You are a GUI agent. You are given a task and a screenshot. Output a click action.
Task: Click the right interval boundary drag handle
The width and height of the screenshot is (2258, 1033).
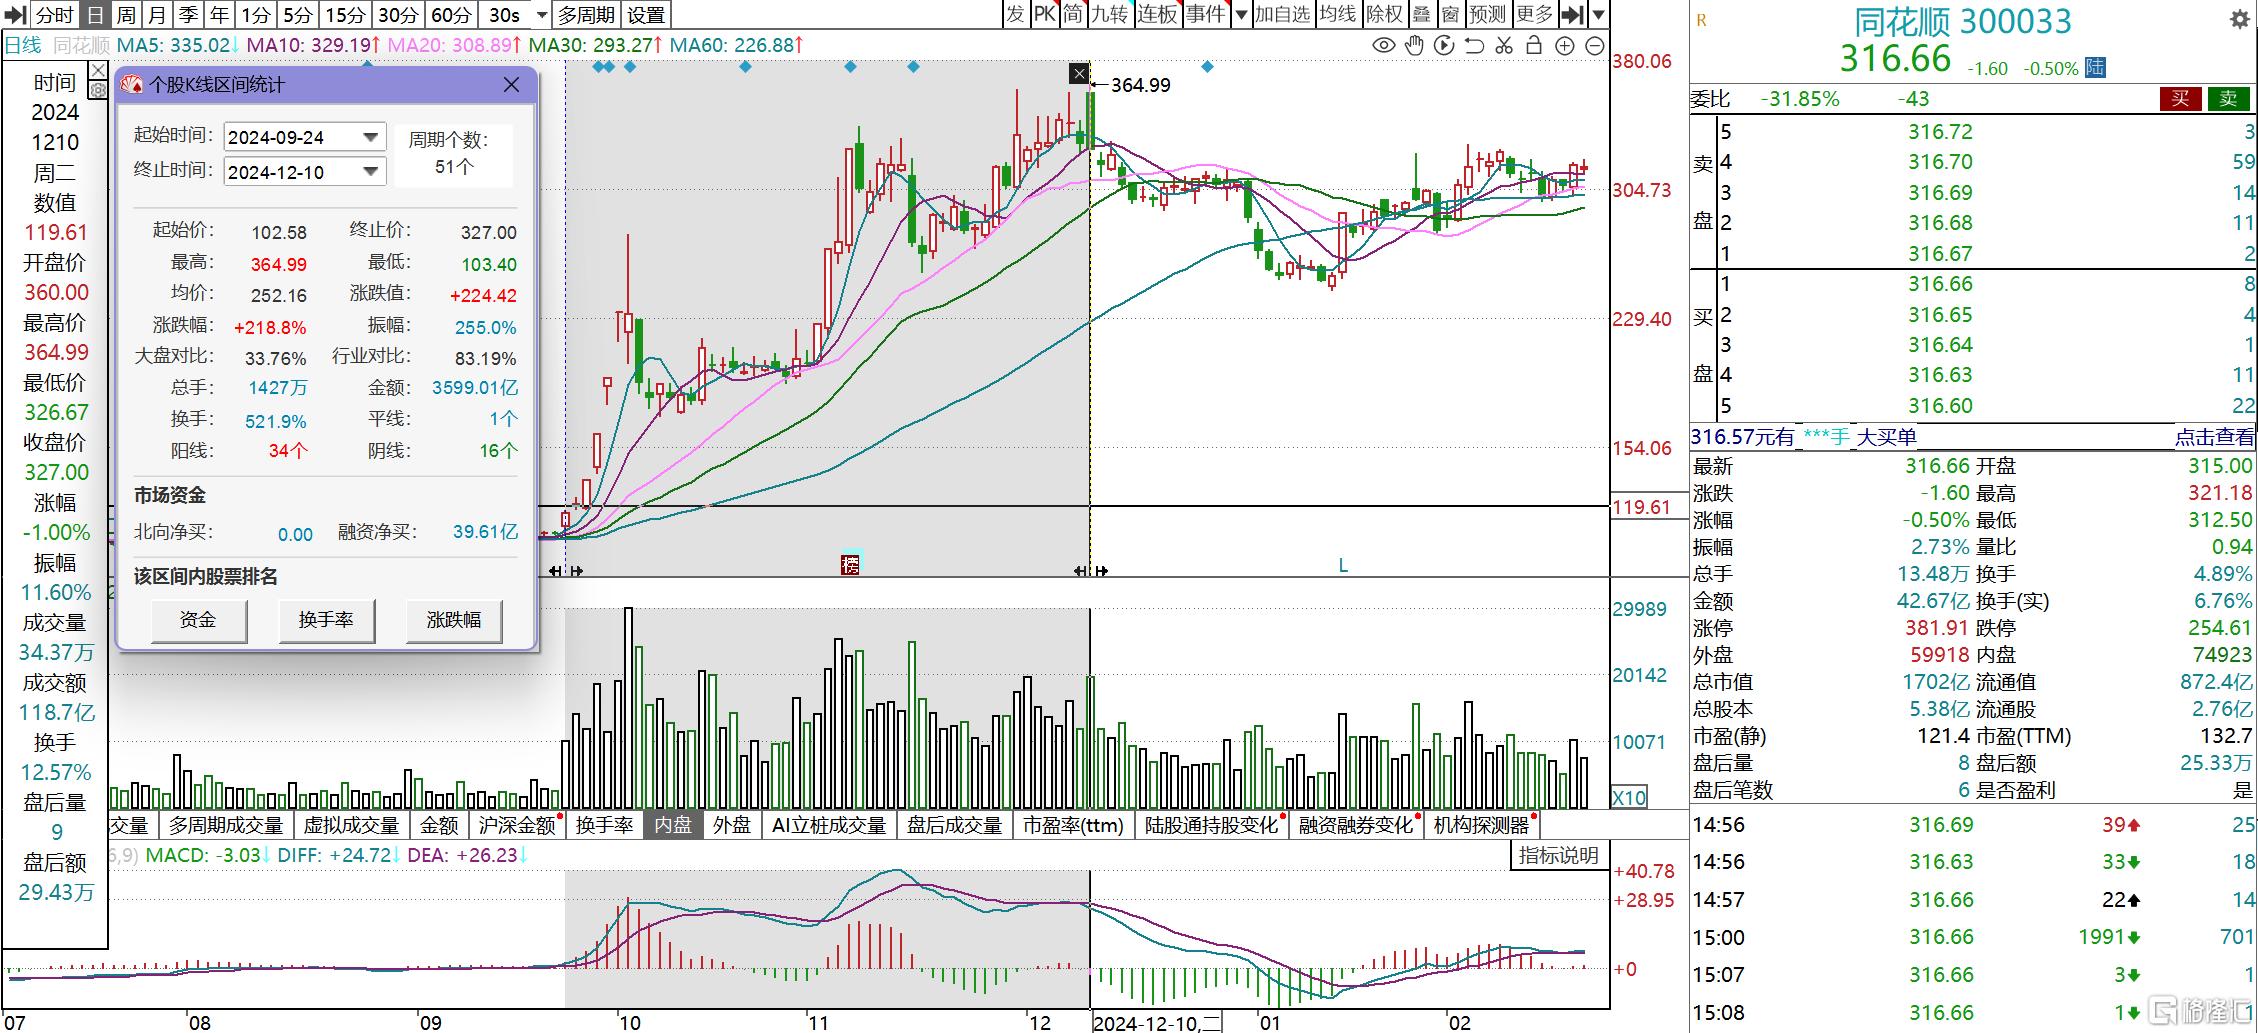click(x=1090, y=571)
